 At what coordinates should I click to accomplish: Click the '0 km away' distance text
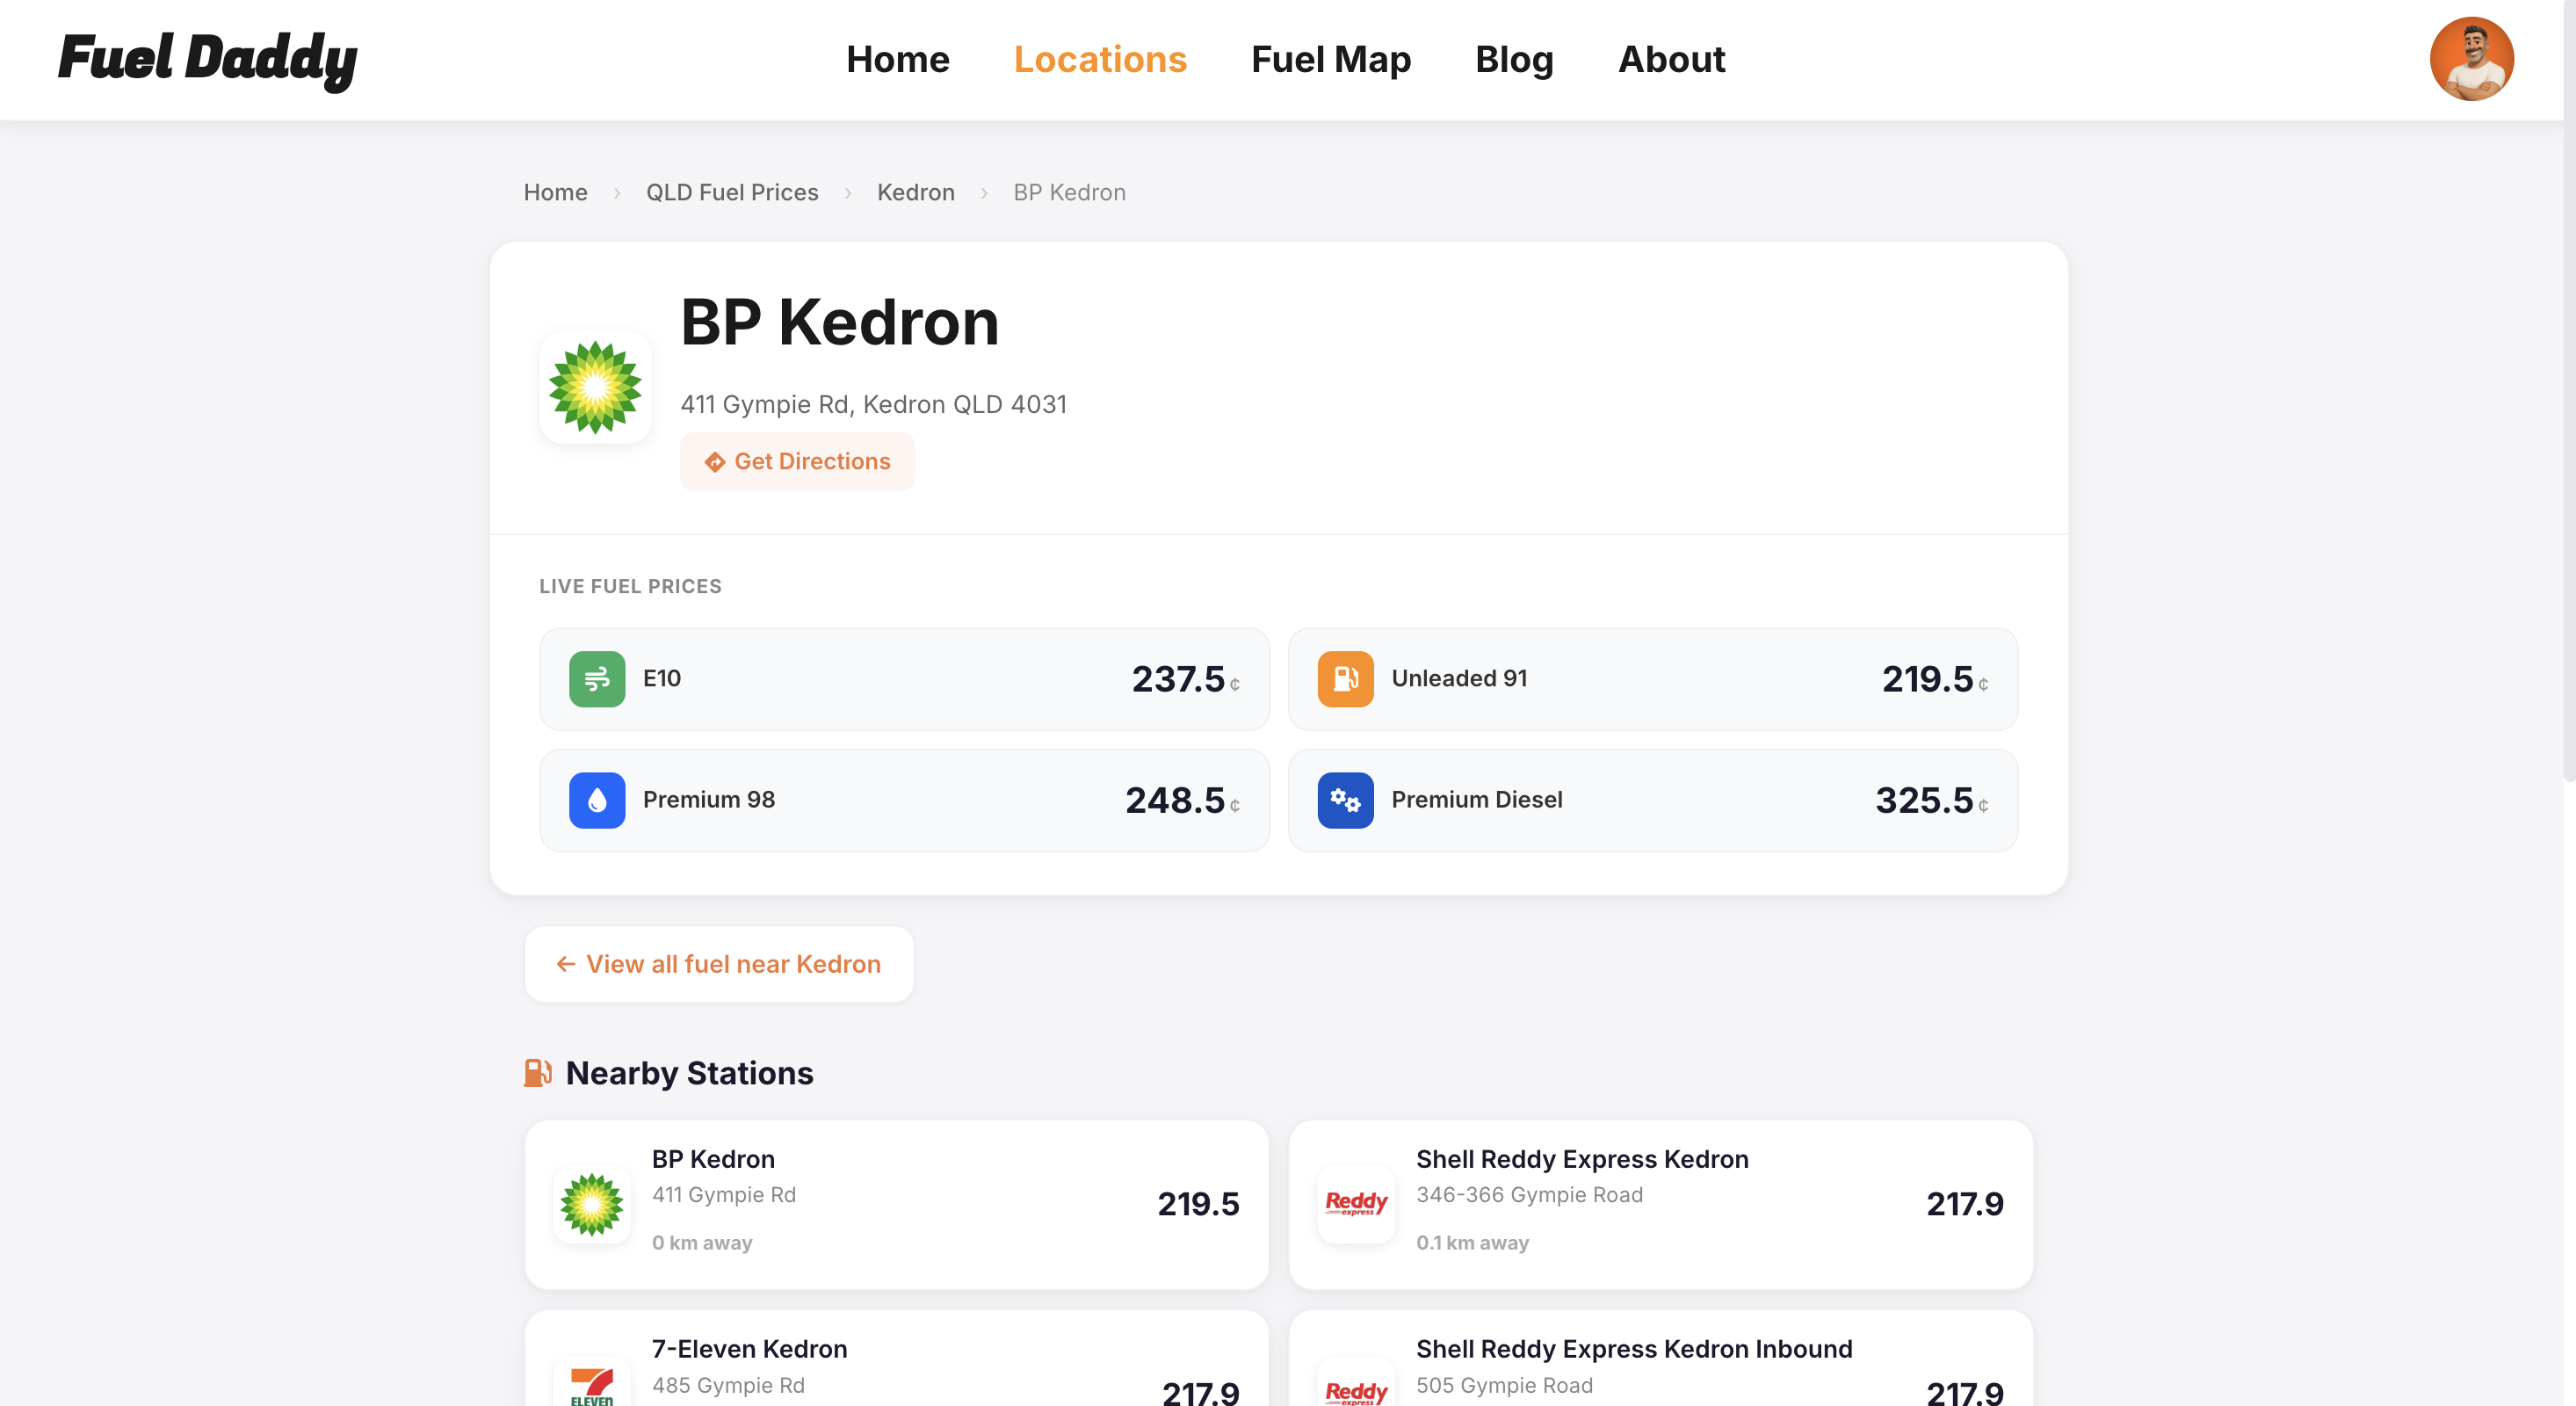click(702, 1242)
